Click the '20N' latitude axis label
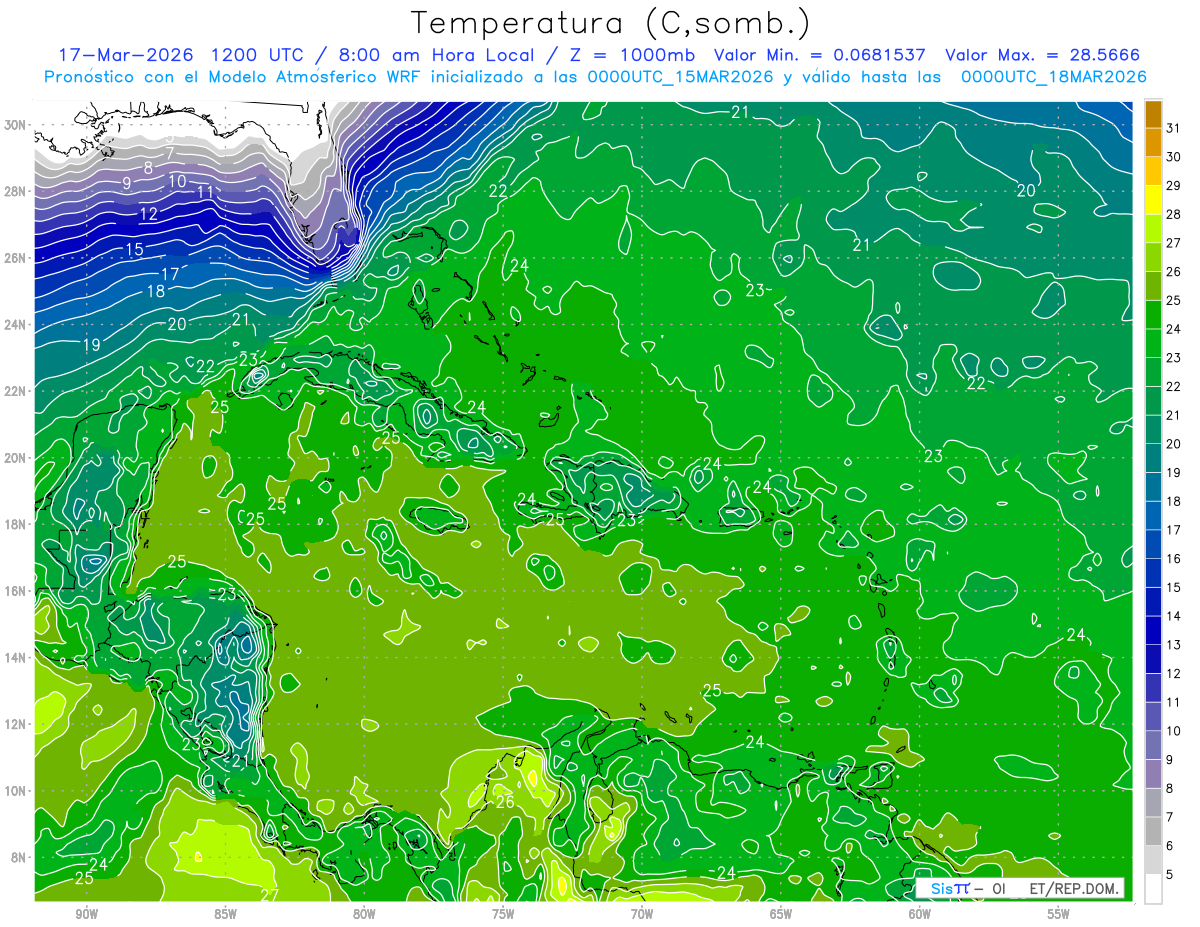 [16, 458]
